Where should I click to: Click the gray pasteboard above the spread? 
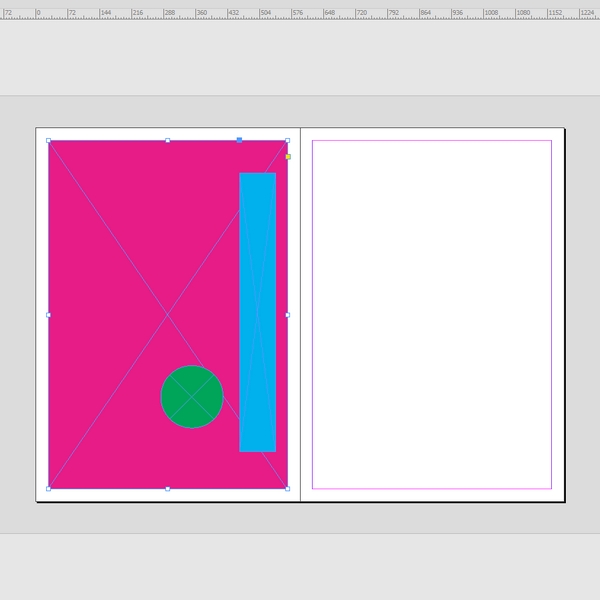coord(300,111)
